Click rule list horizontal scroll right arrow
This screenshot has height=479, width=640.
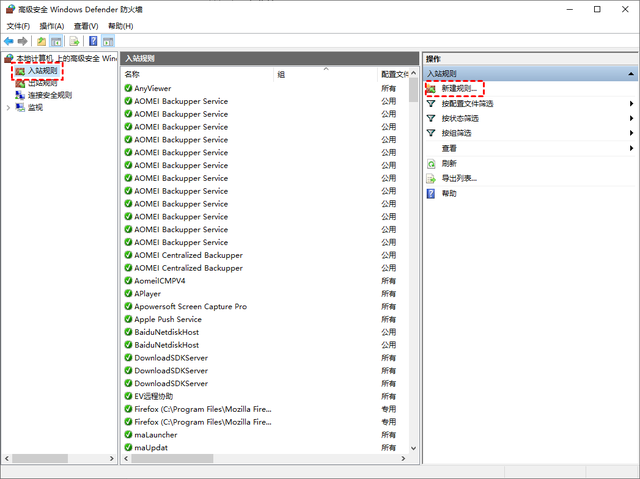(x=403, y=459)
